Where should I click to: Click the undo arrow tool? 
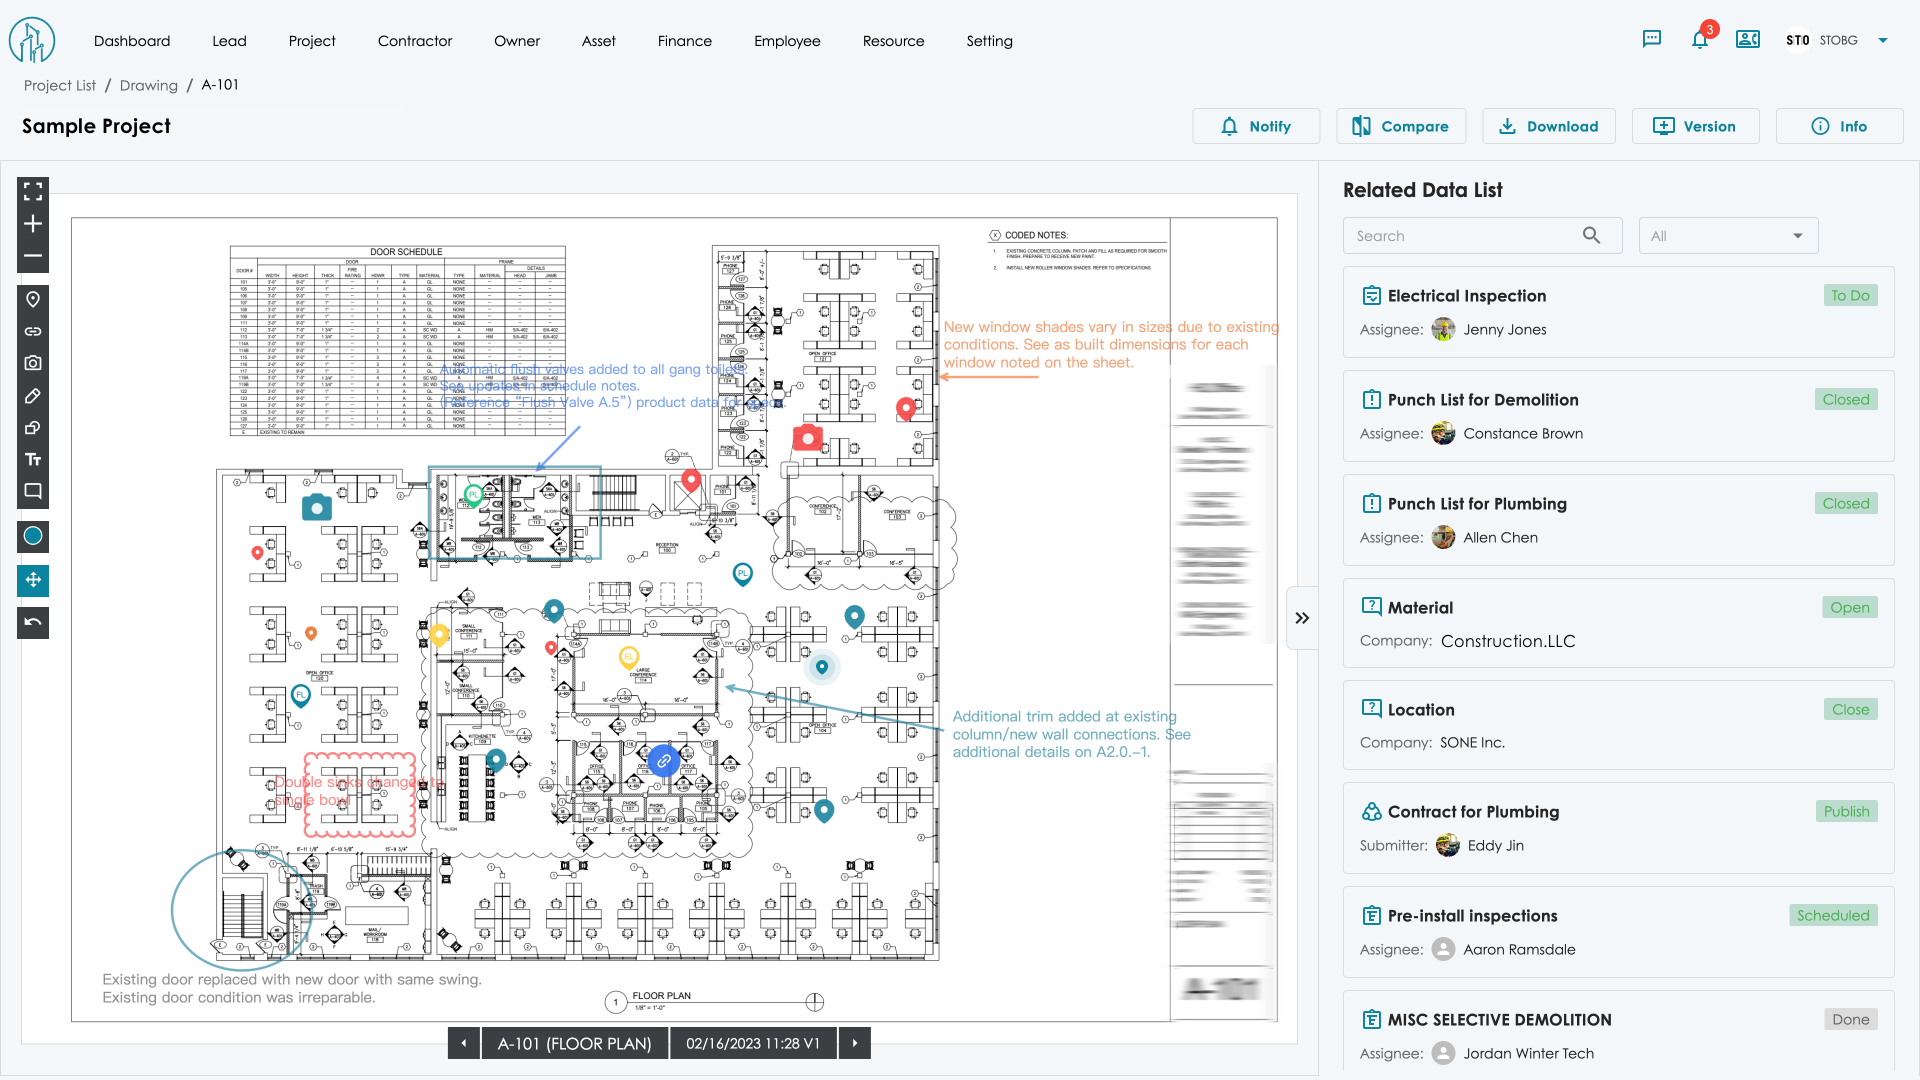[33, 623]
